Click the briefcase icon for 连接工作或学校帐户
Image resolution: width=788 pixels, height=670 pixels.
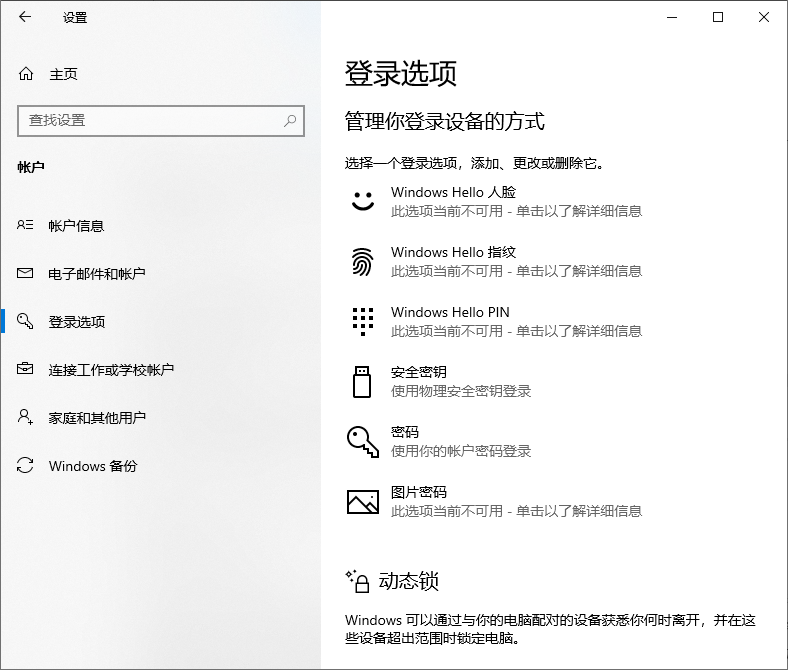pyautogui.click(x=25, y=369)
